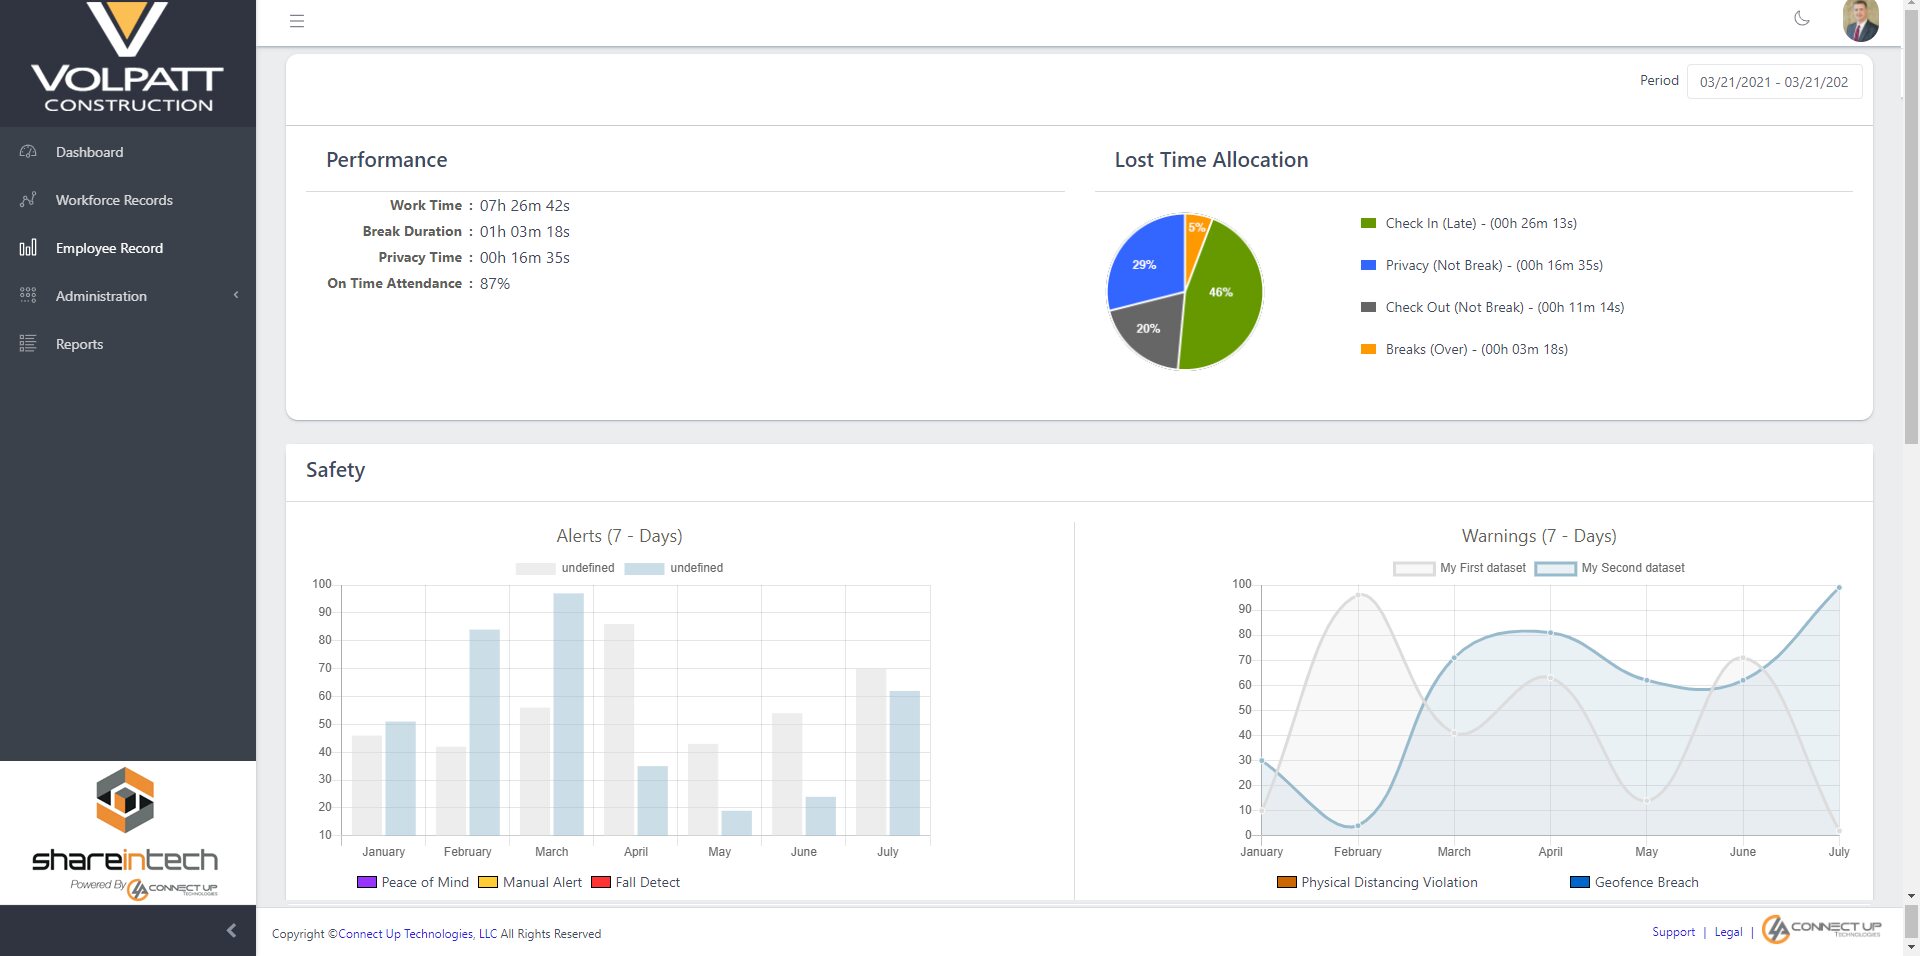Toggle Check In (Late) legend swatch
The width and height of the screenshot is (1920, 956).
click(1368, 223)
